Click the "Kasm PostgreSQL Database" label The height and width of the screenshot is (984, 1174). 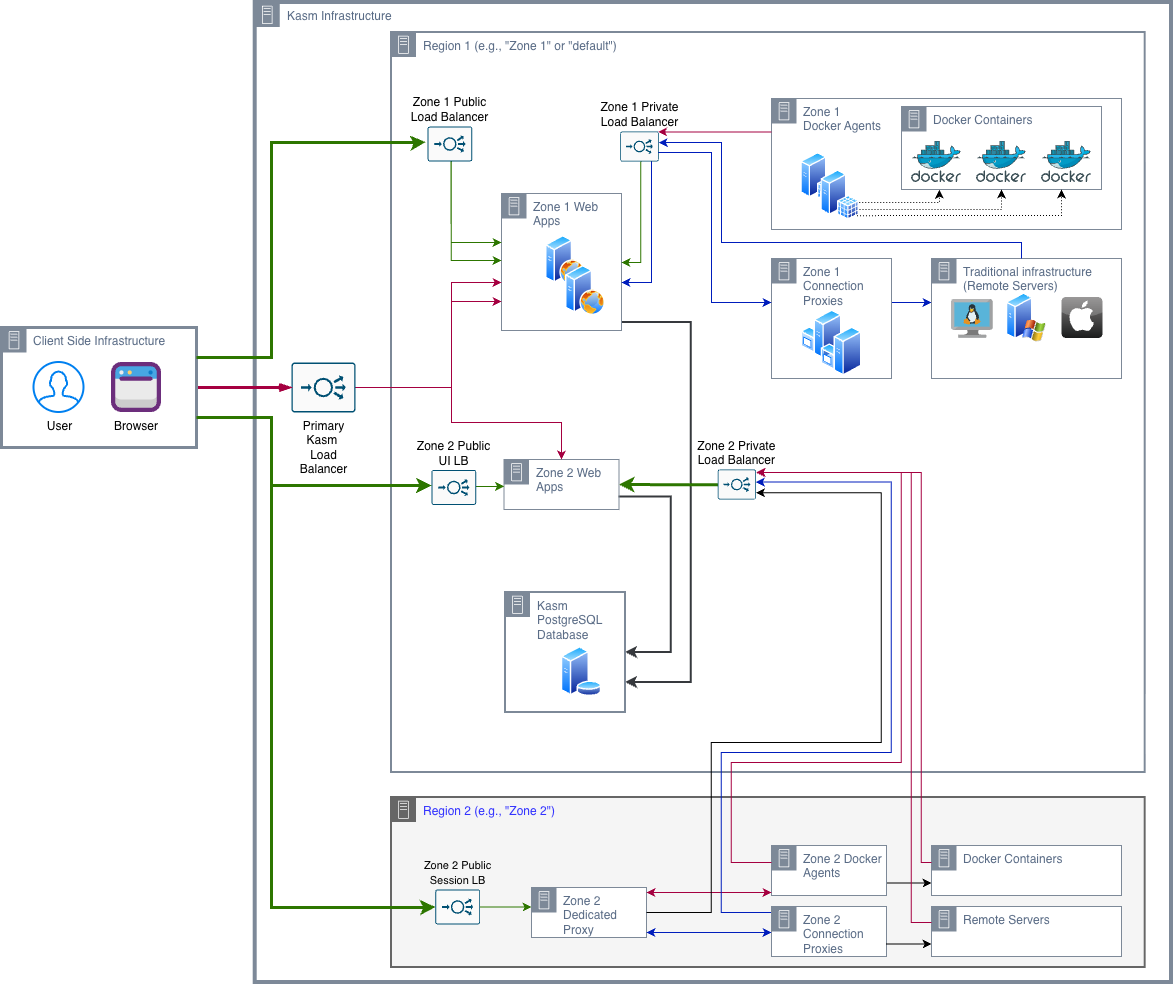[x=569, y=620]
